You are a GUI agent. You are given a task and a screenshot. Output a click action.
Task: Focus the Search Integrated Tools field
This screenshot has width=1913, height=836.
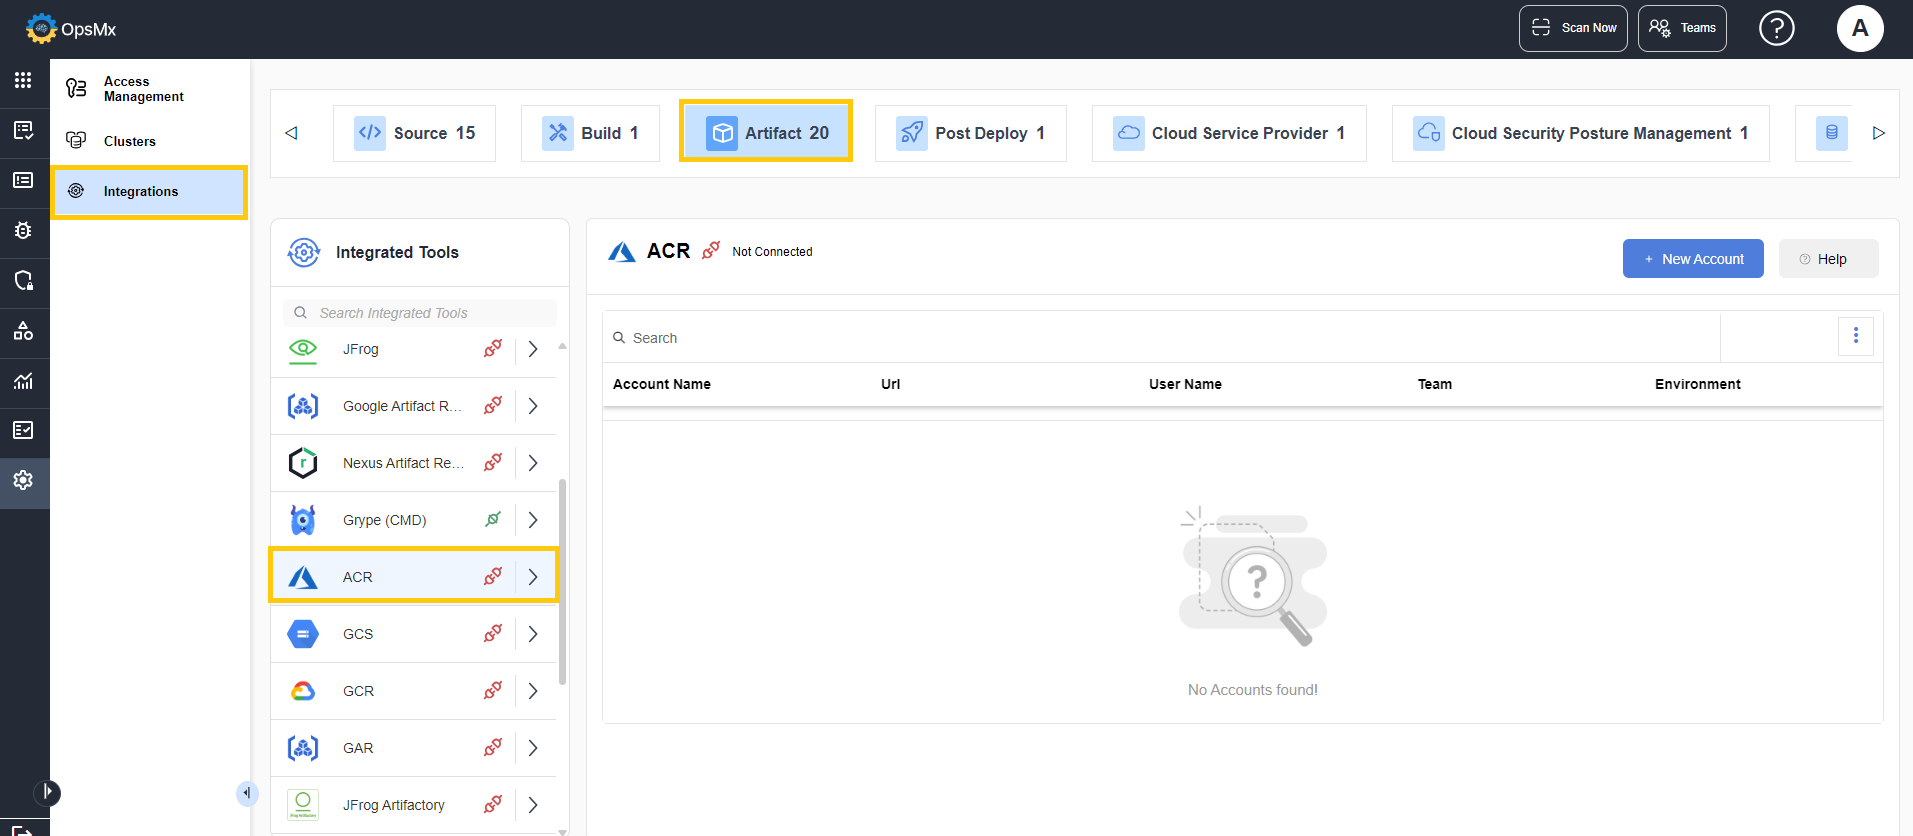point(430,313)
